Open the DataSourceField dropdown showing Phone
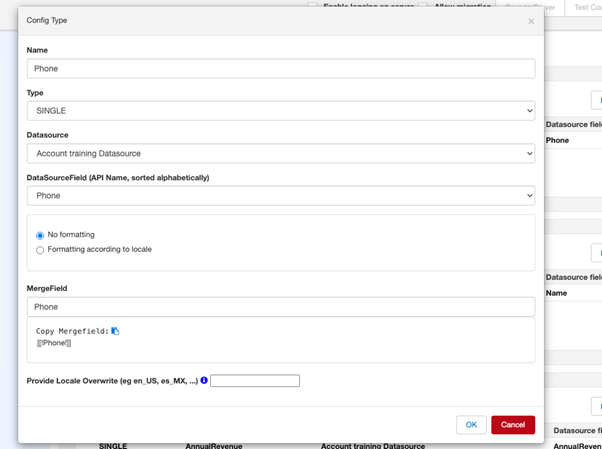602x449 pixels. point(280,196)
